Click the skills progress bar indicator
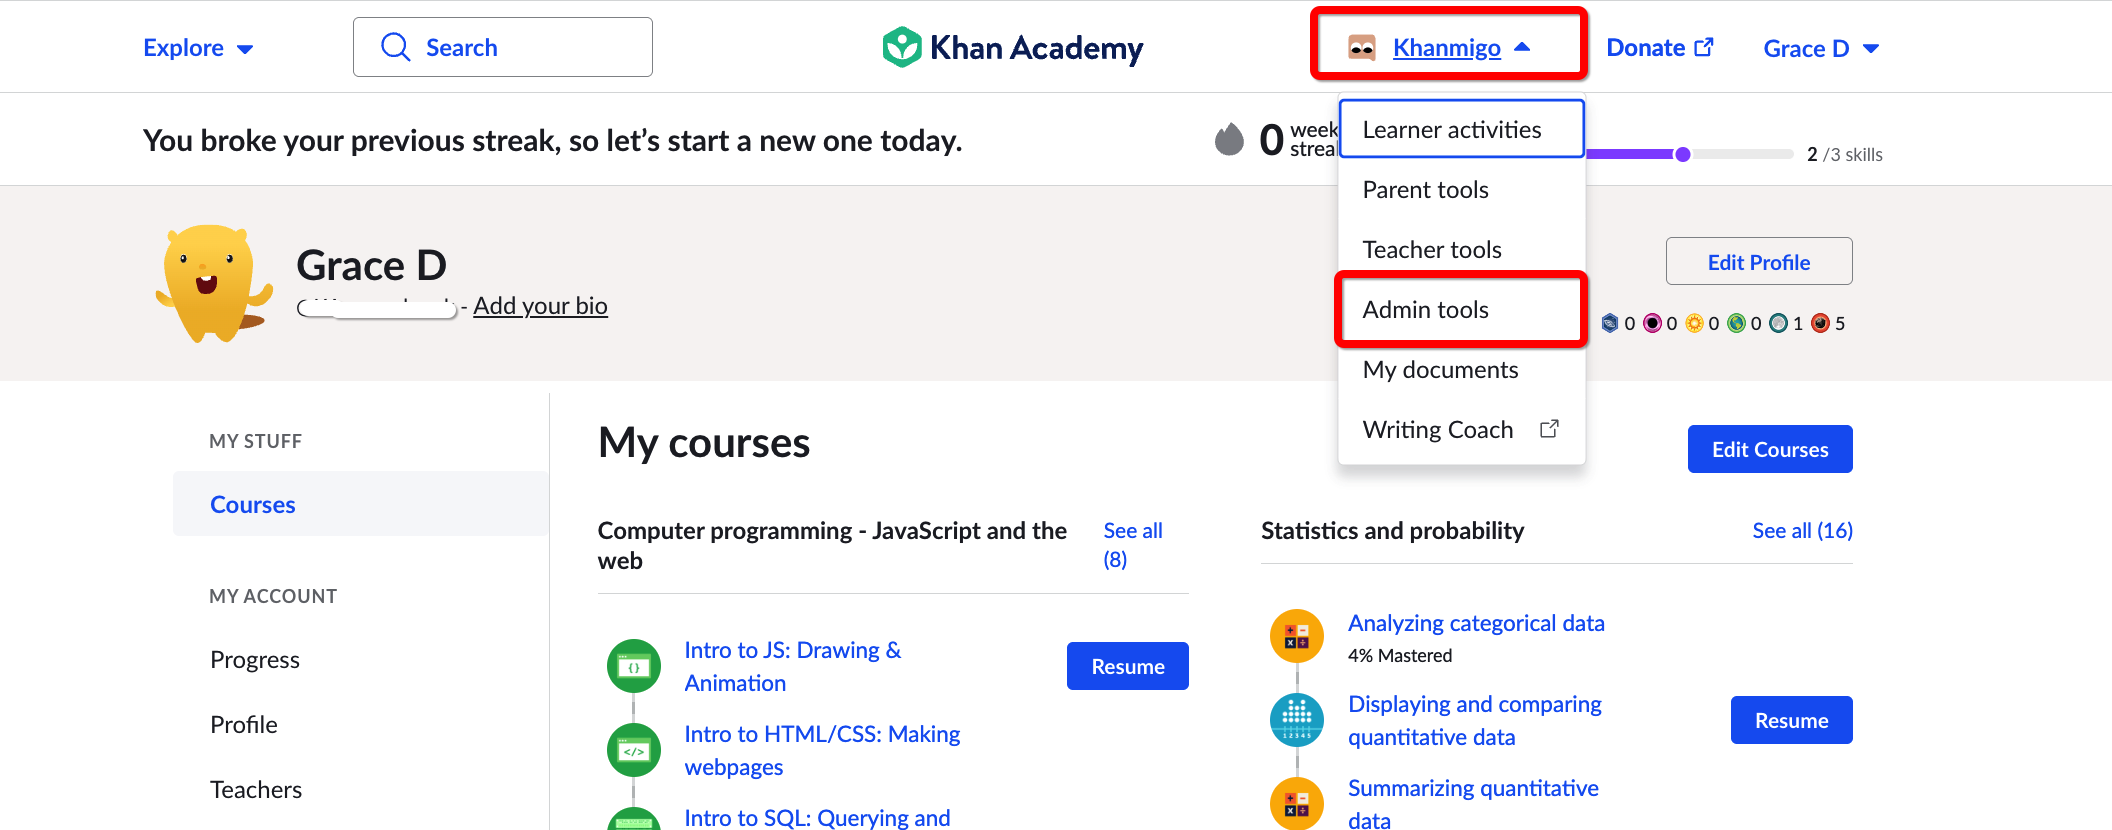 pyautogui.click(x=1683, y=154)
